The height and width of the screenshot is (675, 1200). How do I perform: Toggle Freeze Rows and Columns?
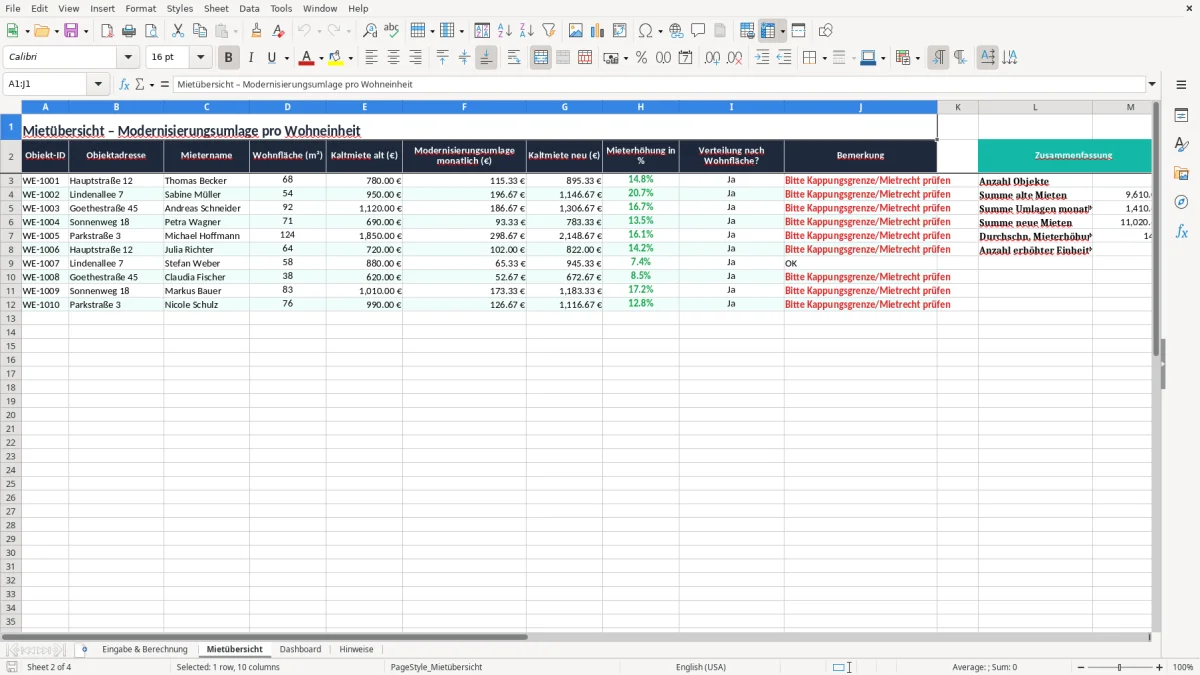click(x=767, y=31)
